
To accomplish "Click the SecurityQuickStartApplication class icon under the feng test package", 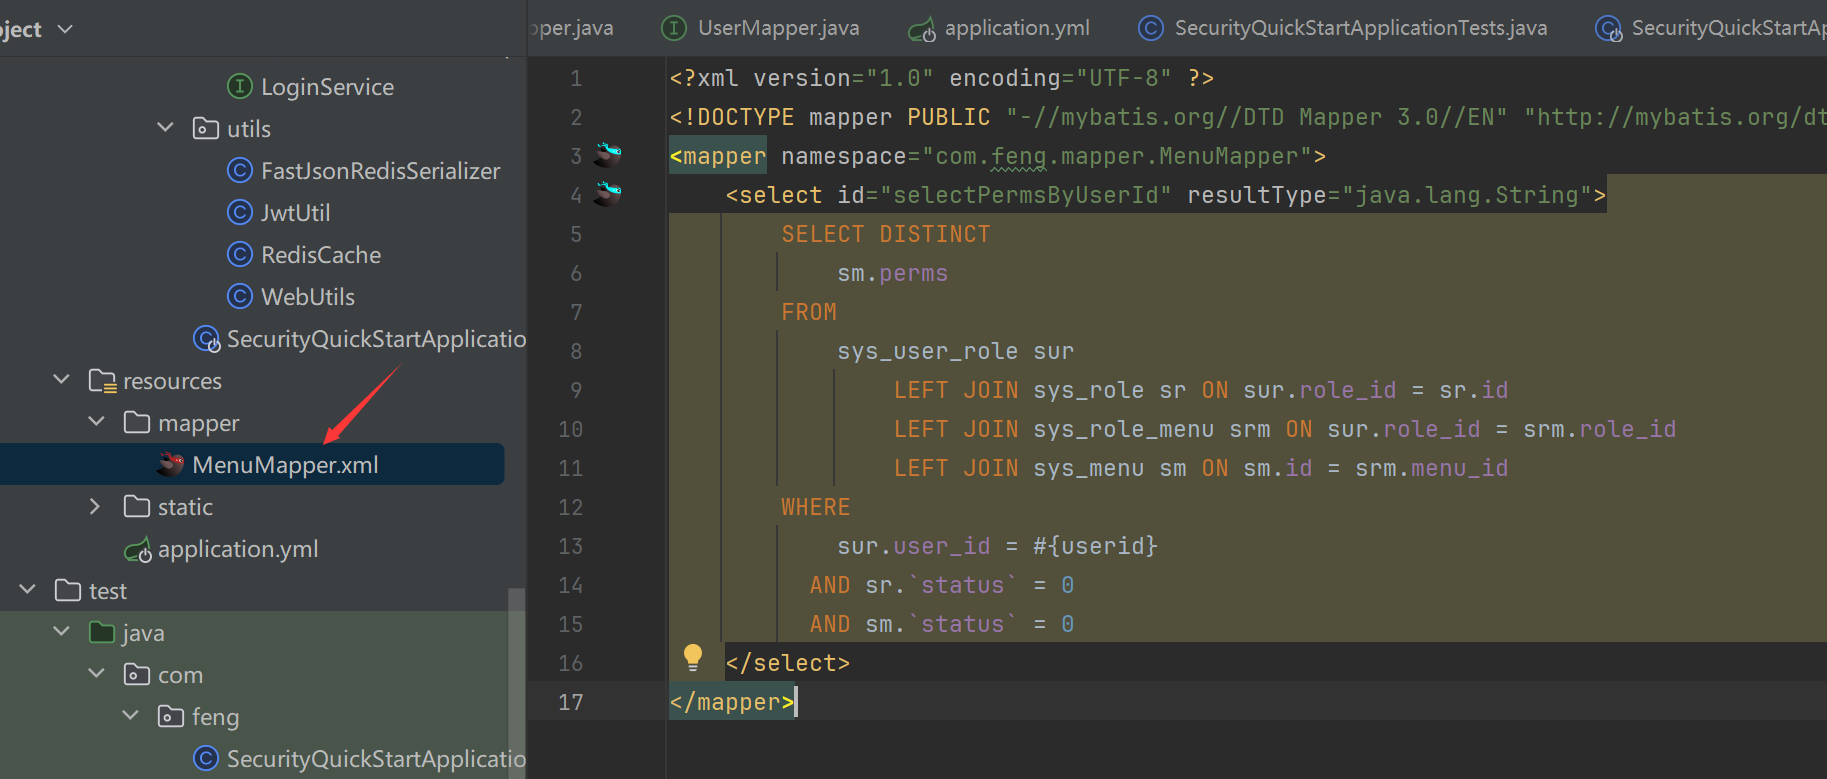I will 206,759.
